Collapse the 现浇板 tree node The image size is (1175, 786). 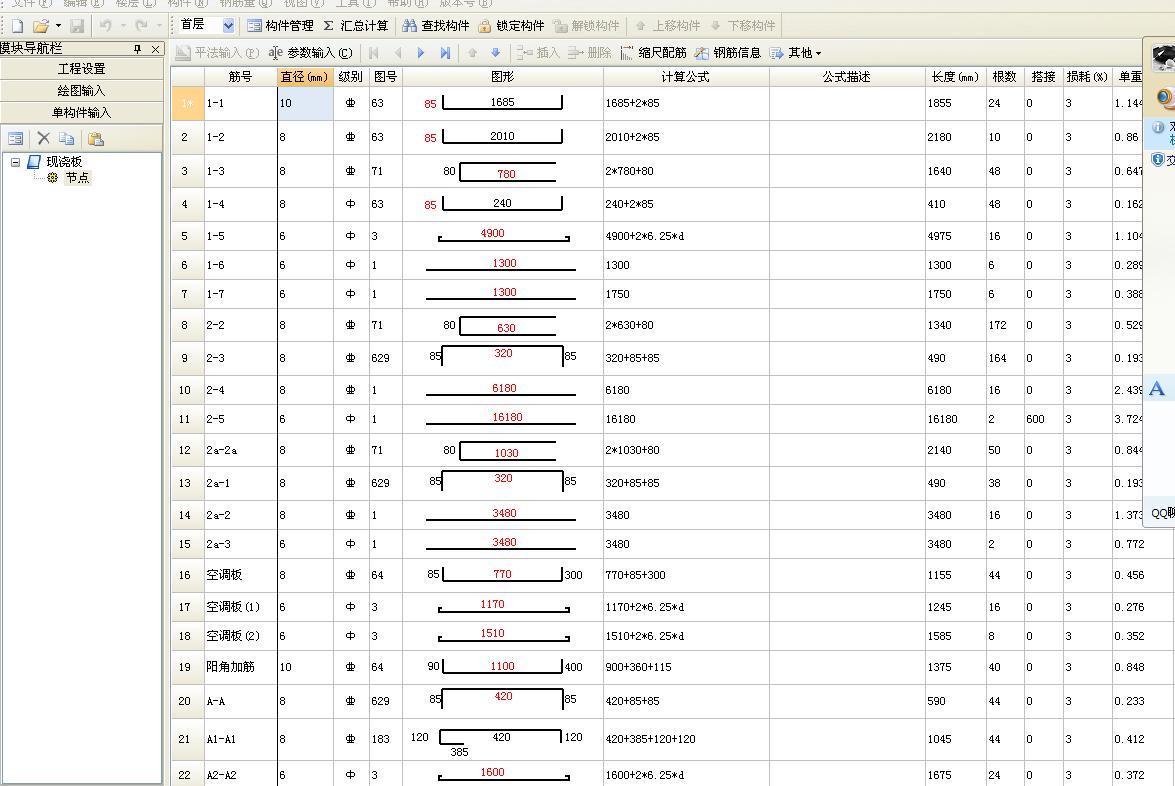tap(13, 161)
